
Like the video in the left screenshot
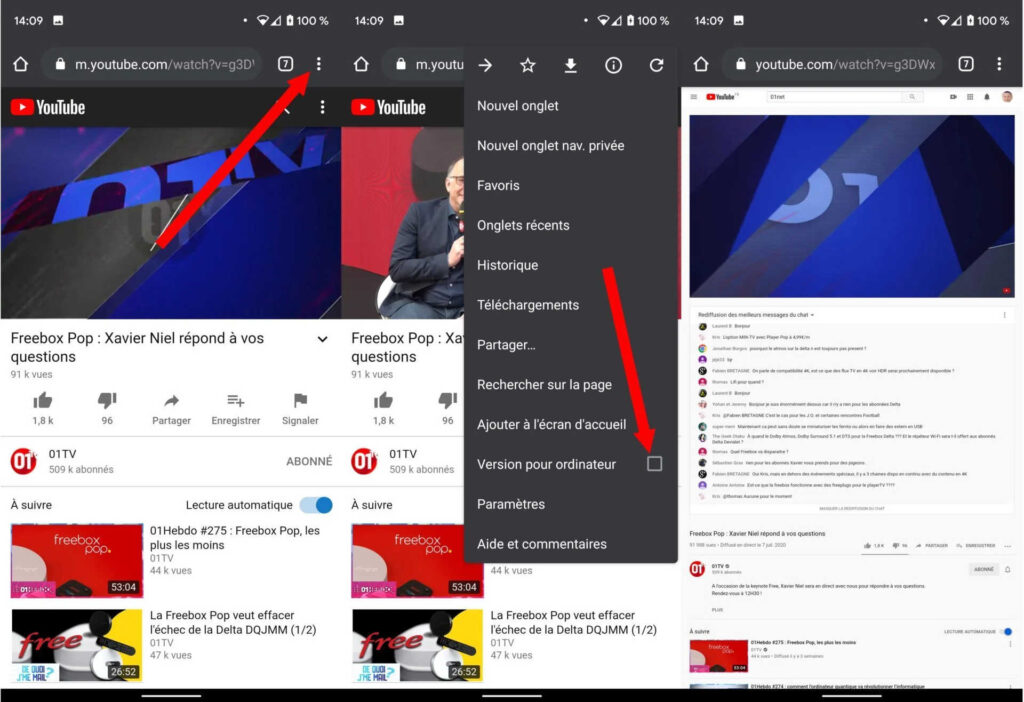tap(43, 400)
